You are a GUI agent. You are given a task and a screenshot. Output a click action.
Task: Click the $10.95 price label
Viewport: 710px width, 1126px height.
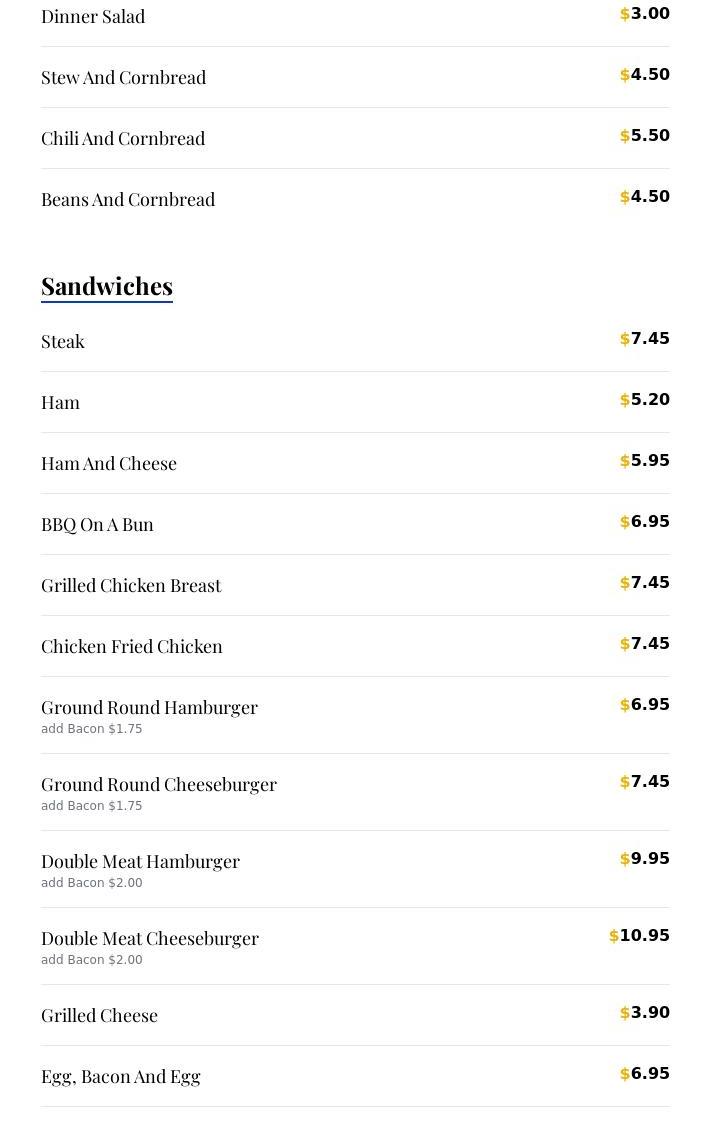[x=639, y=935]
